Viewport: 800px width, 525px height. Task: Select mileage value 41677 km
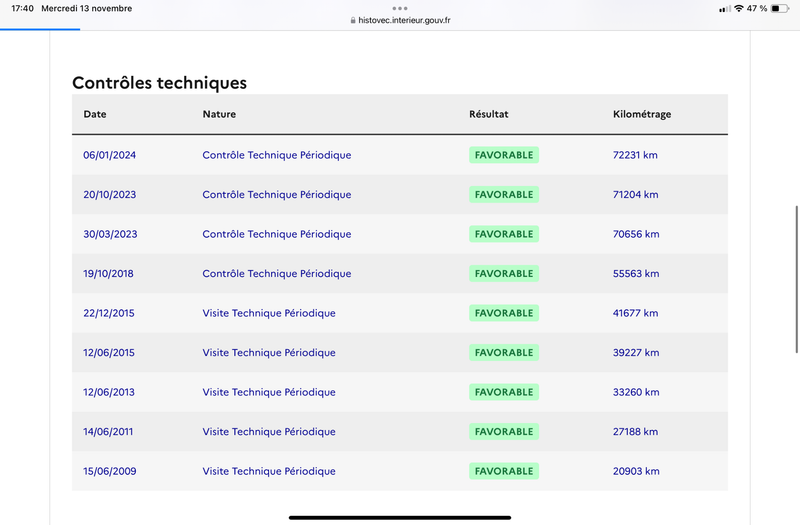636,313
